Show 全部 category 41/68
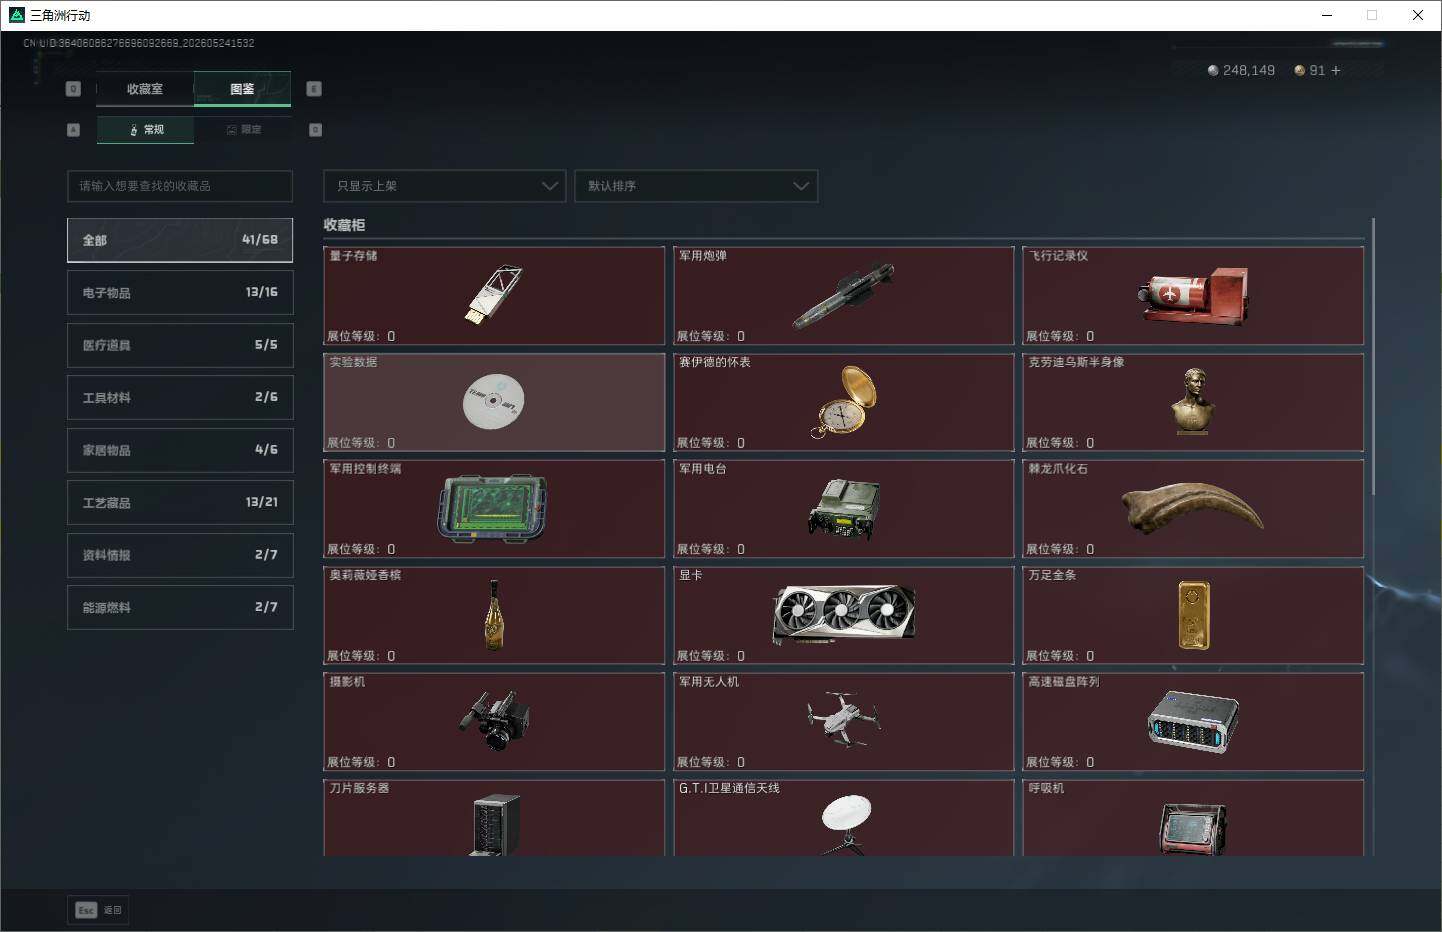This screenshot has width=1442, height=932. [x=180, y=240]
